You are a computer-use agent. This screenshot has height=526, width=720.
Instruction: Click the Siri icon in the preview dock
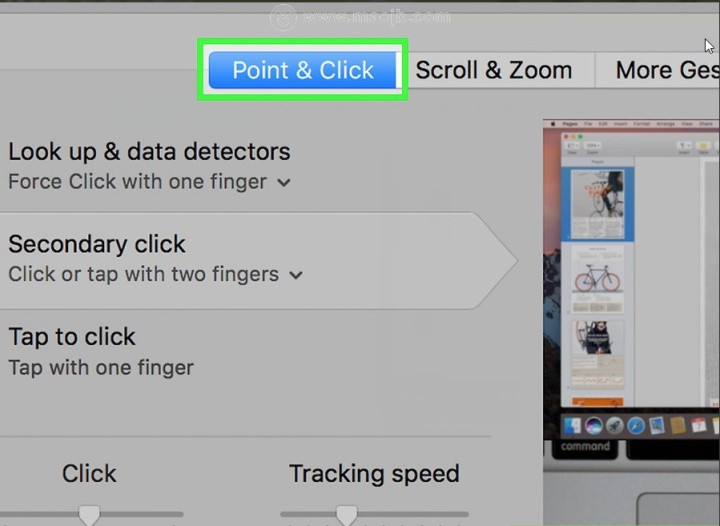coord(594,426)
